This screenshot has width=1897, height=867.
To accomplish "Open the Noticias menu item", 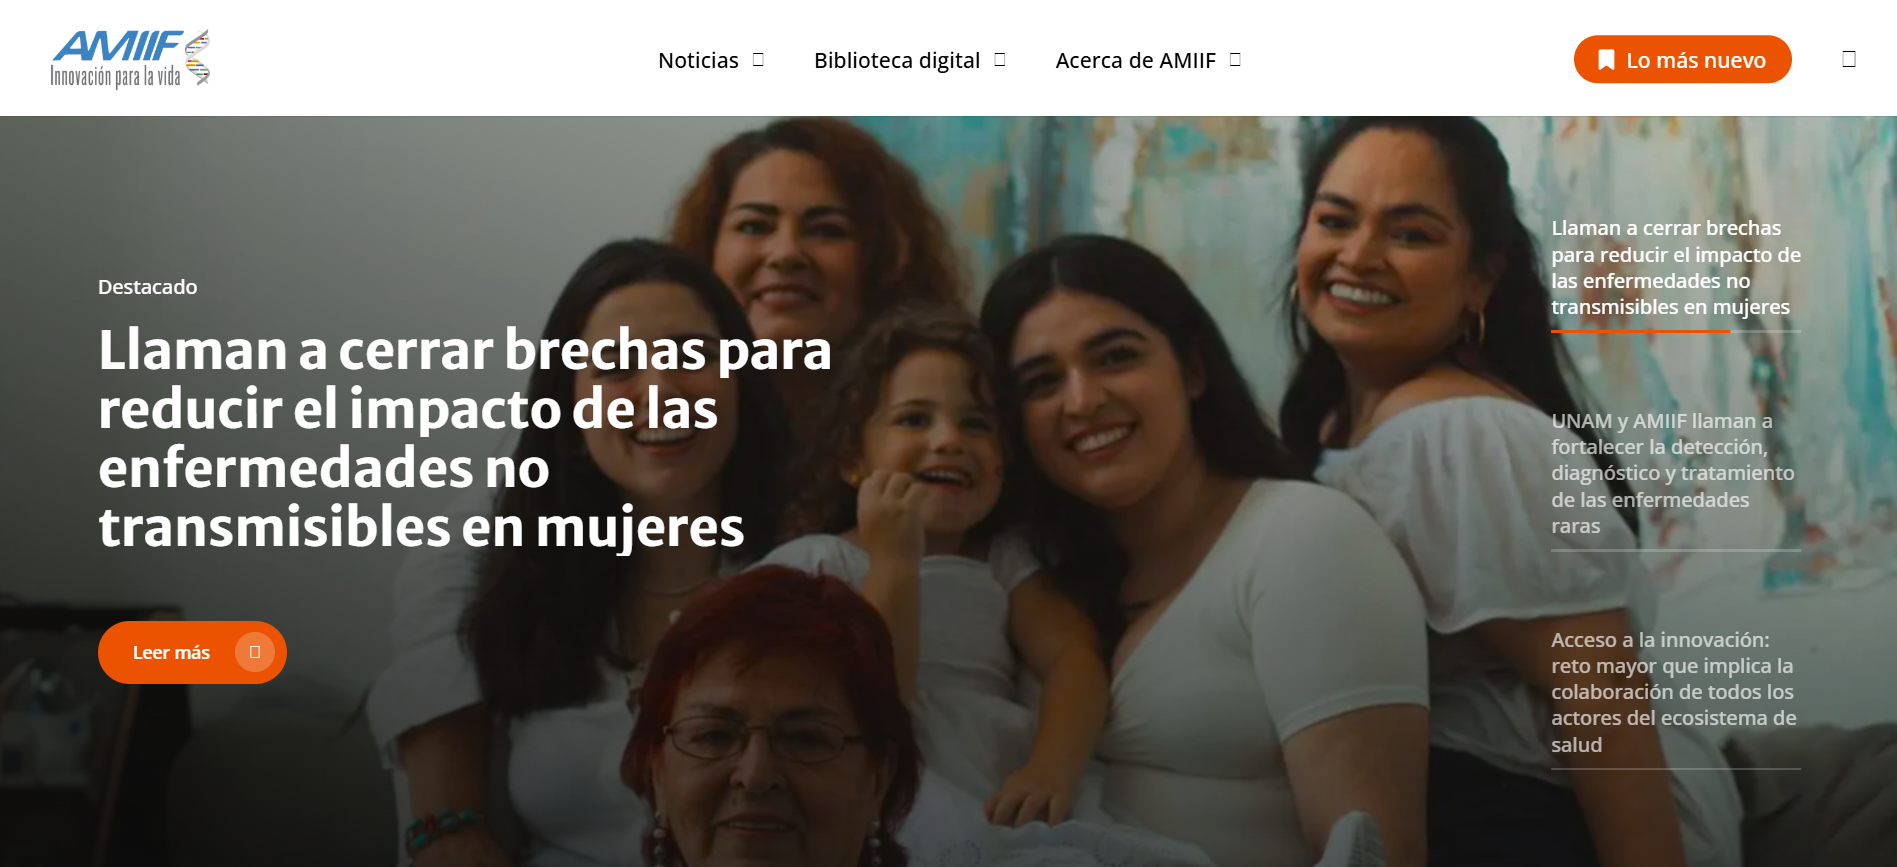I will (x=698, y=60).
